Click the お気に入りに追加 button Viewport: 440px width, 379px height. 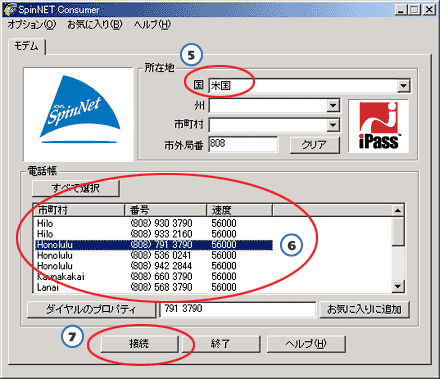click(364, 309)
